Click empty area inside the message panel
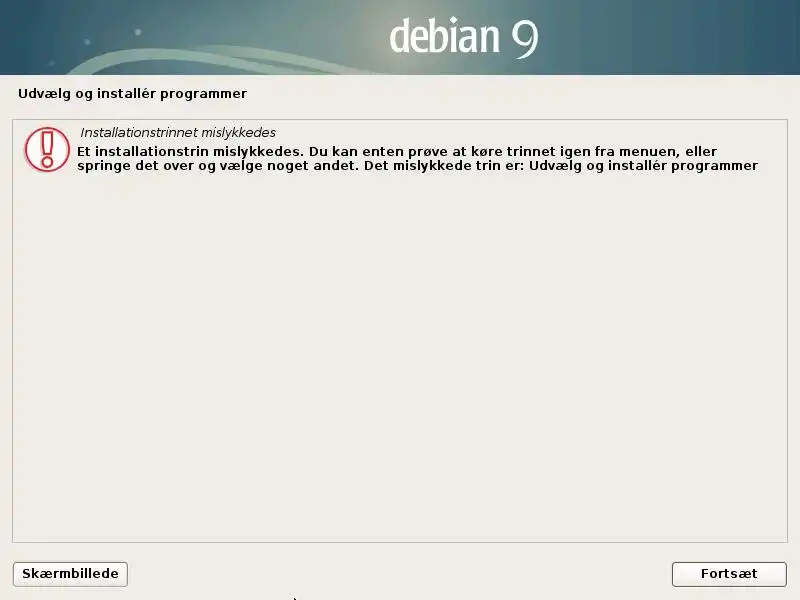Screen dimensions: 800x600 (x=400, y=357)
